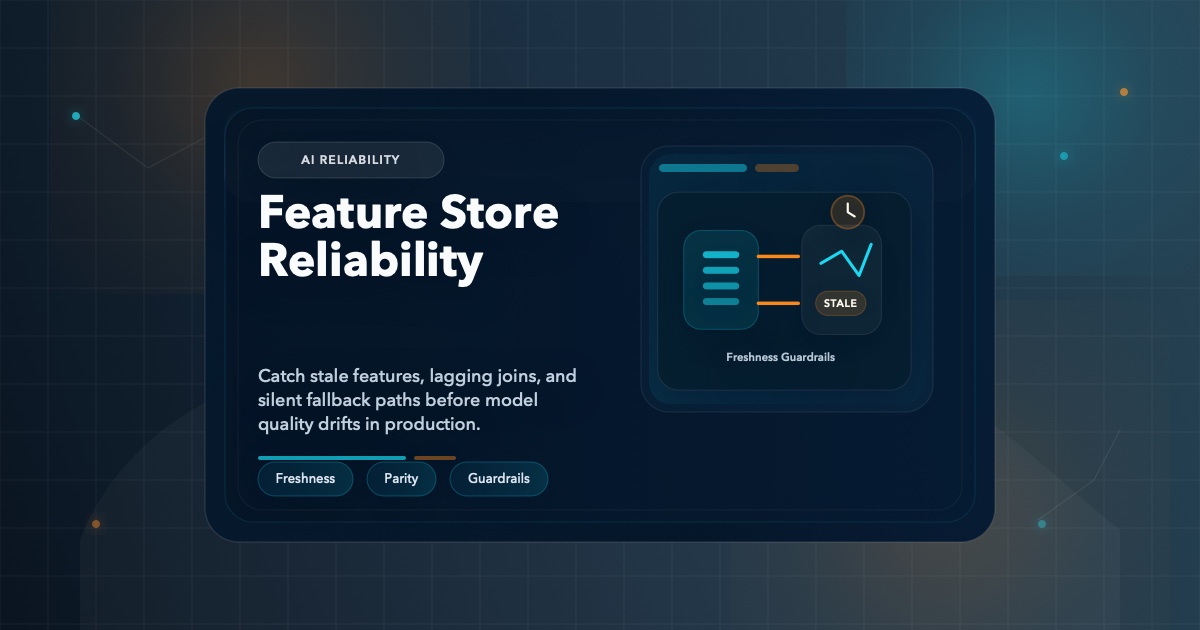Enable the Guardrails chip
Image resolution: width=1200 pixels, height=630 pixels.
tap(499, 479)
